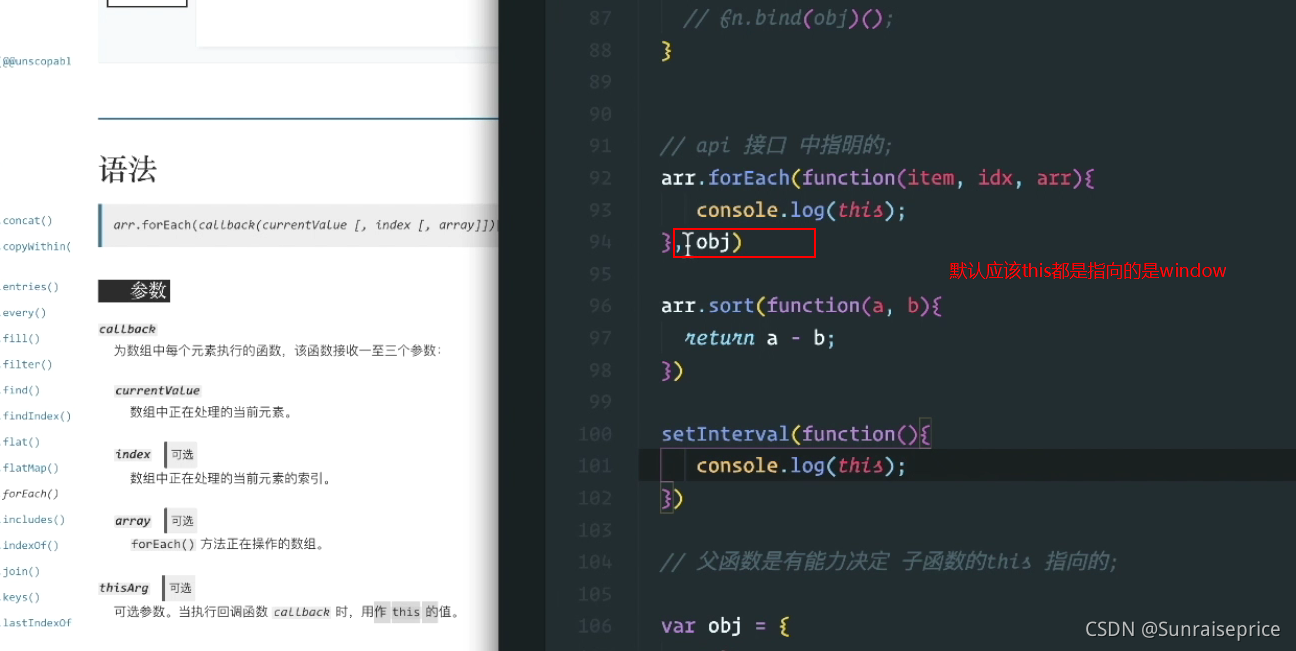Open the join() sidebar link
This screenshot has height=651, width=1296.
click(21, 571)
